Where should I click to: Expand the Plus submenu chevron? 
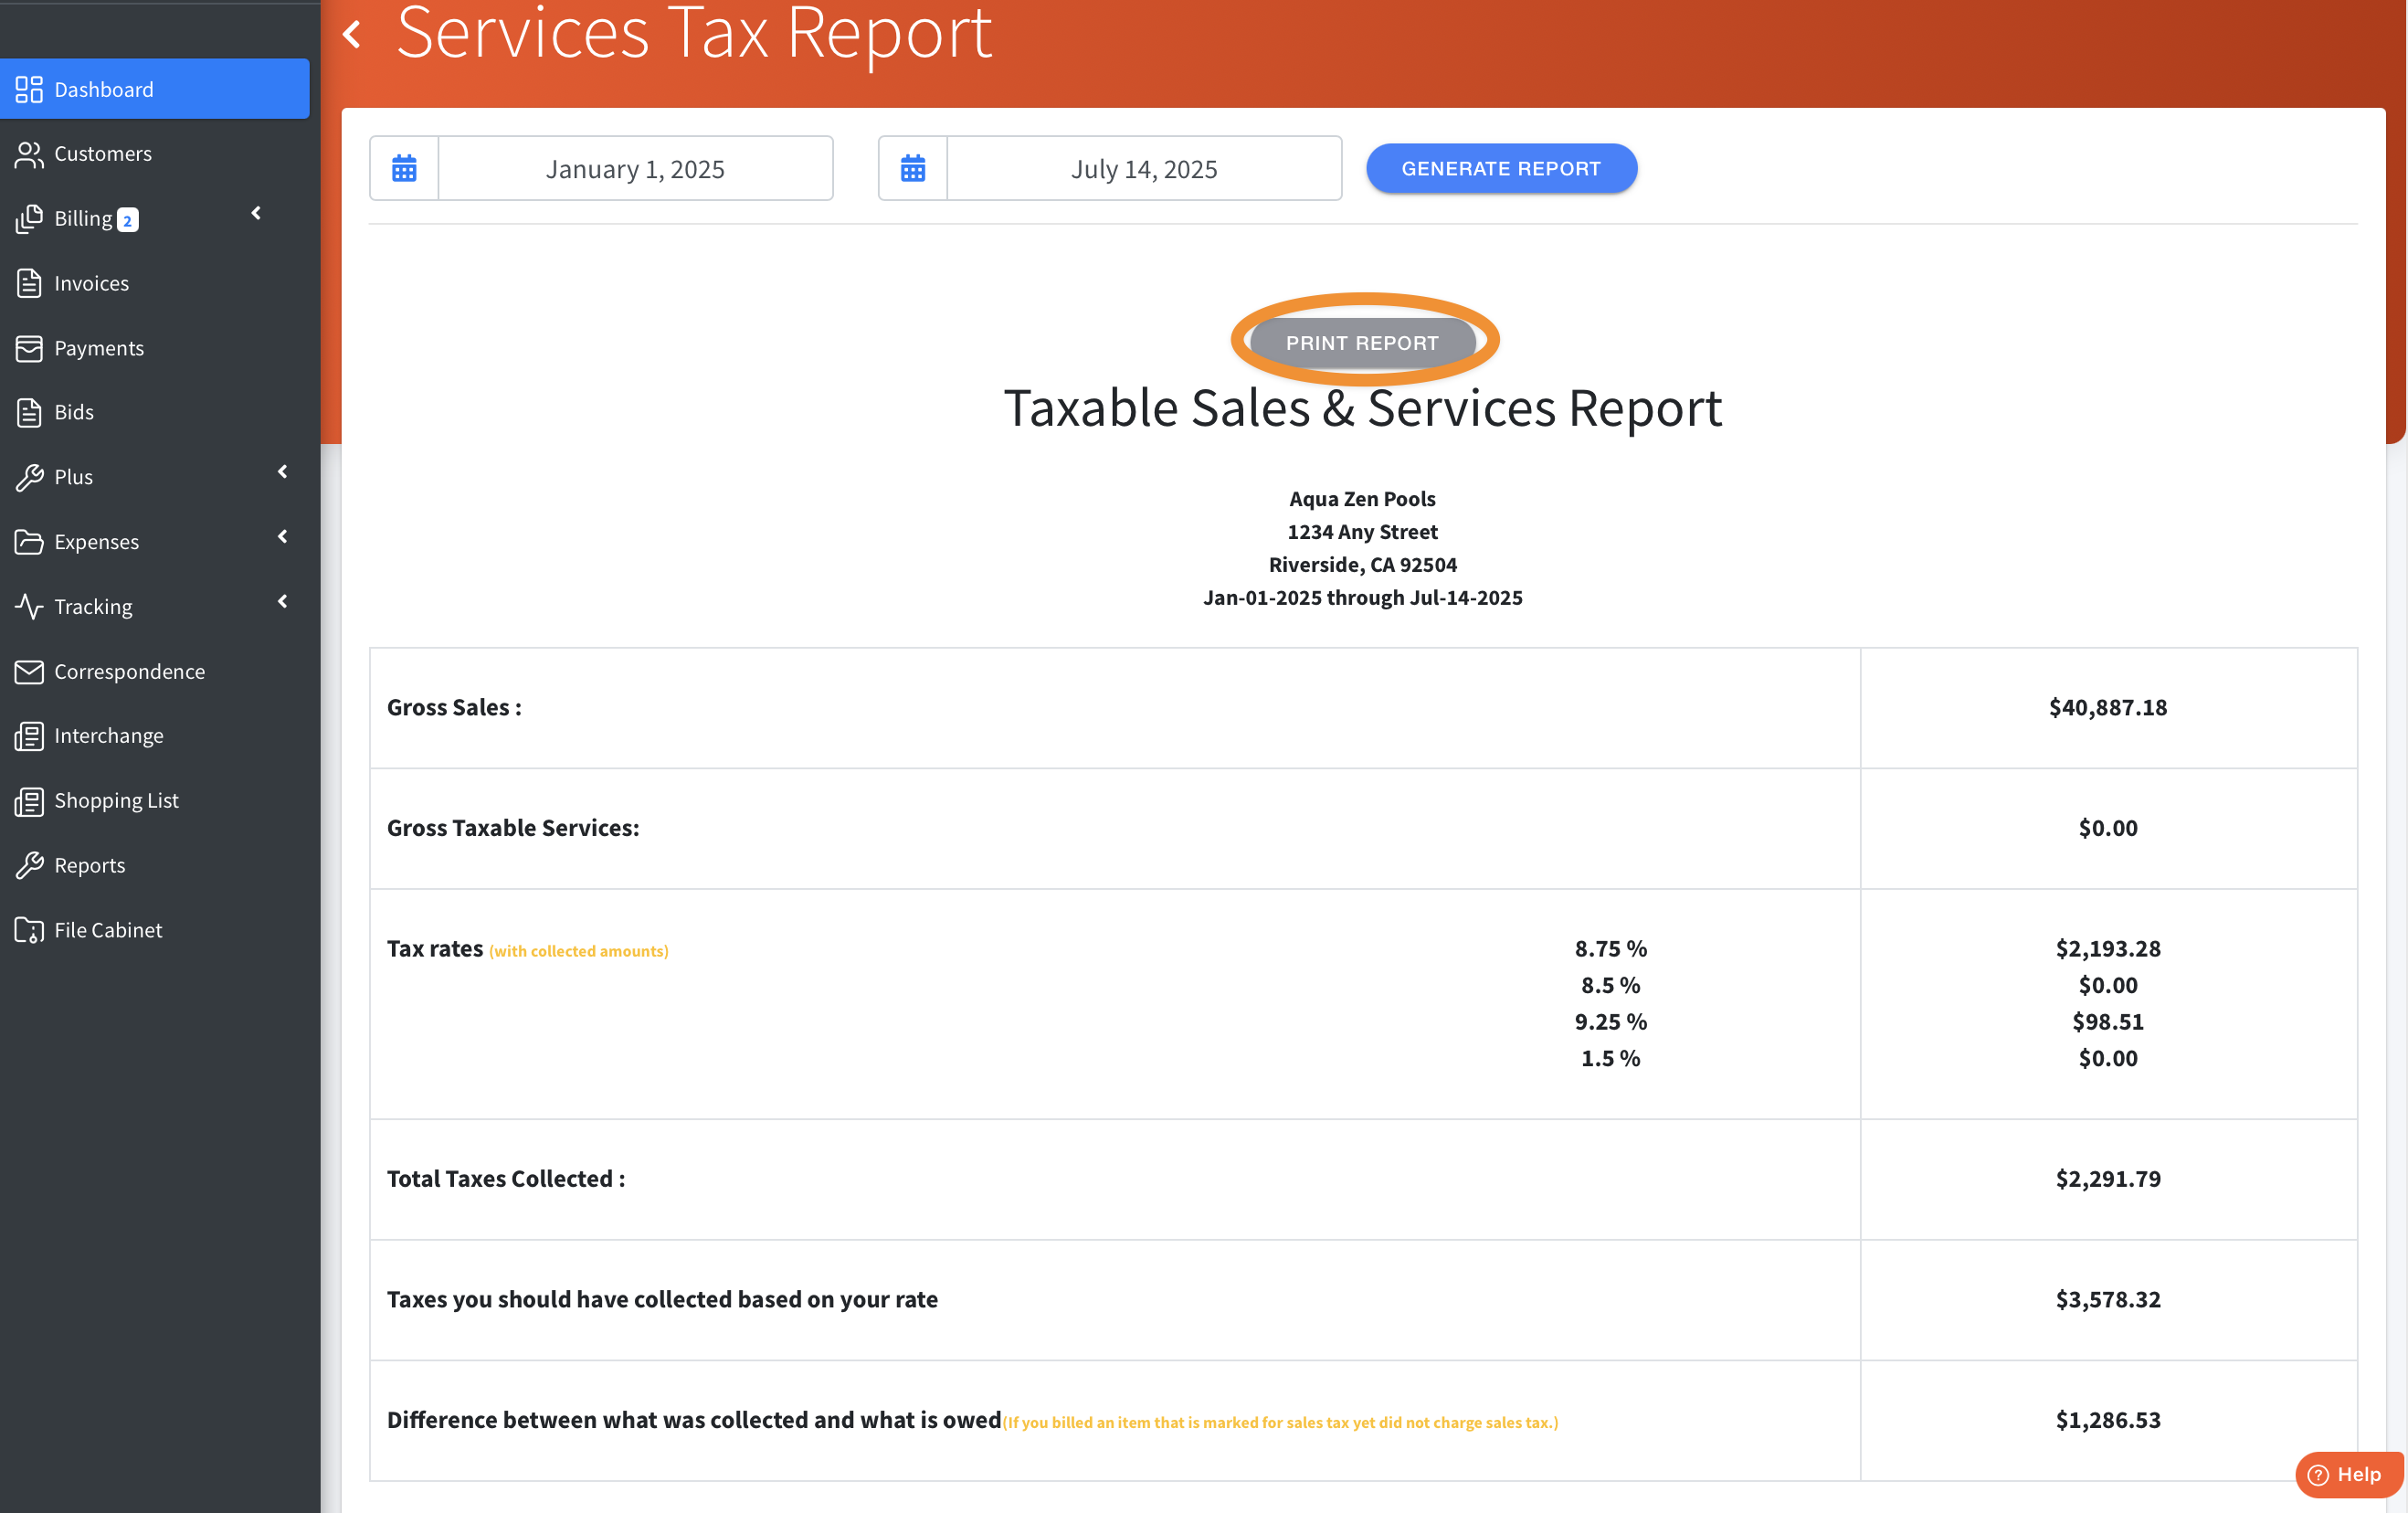(x=283, y=472)
